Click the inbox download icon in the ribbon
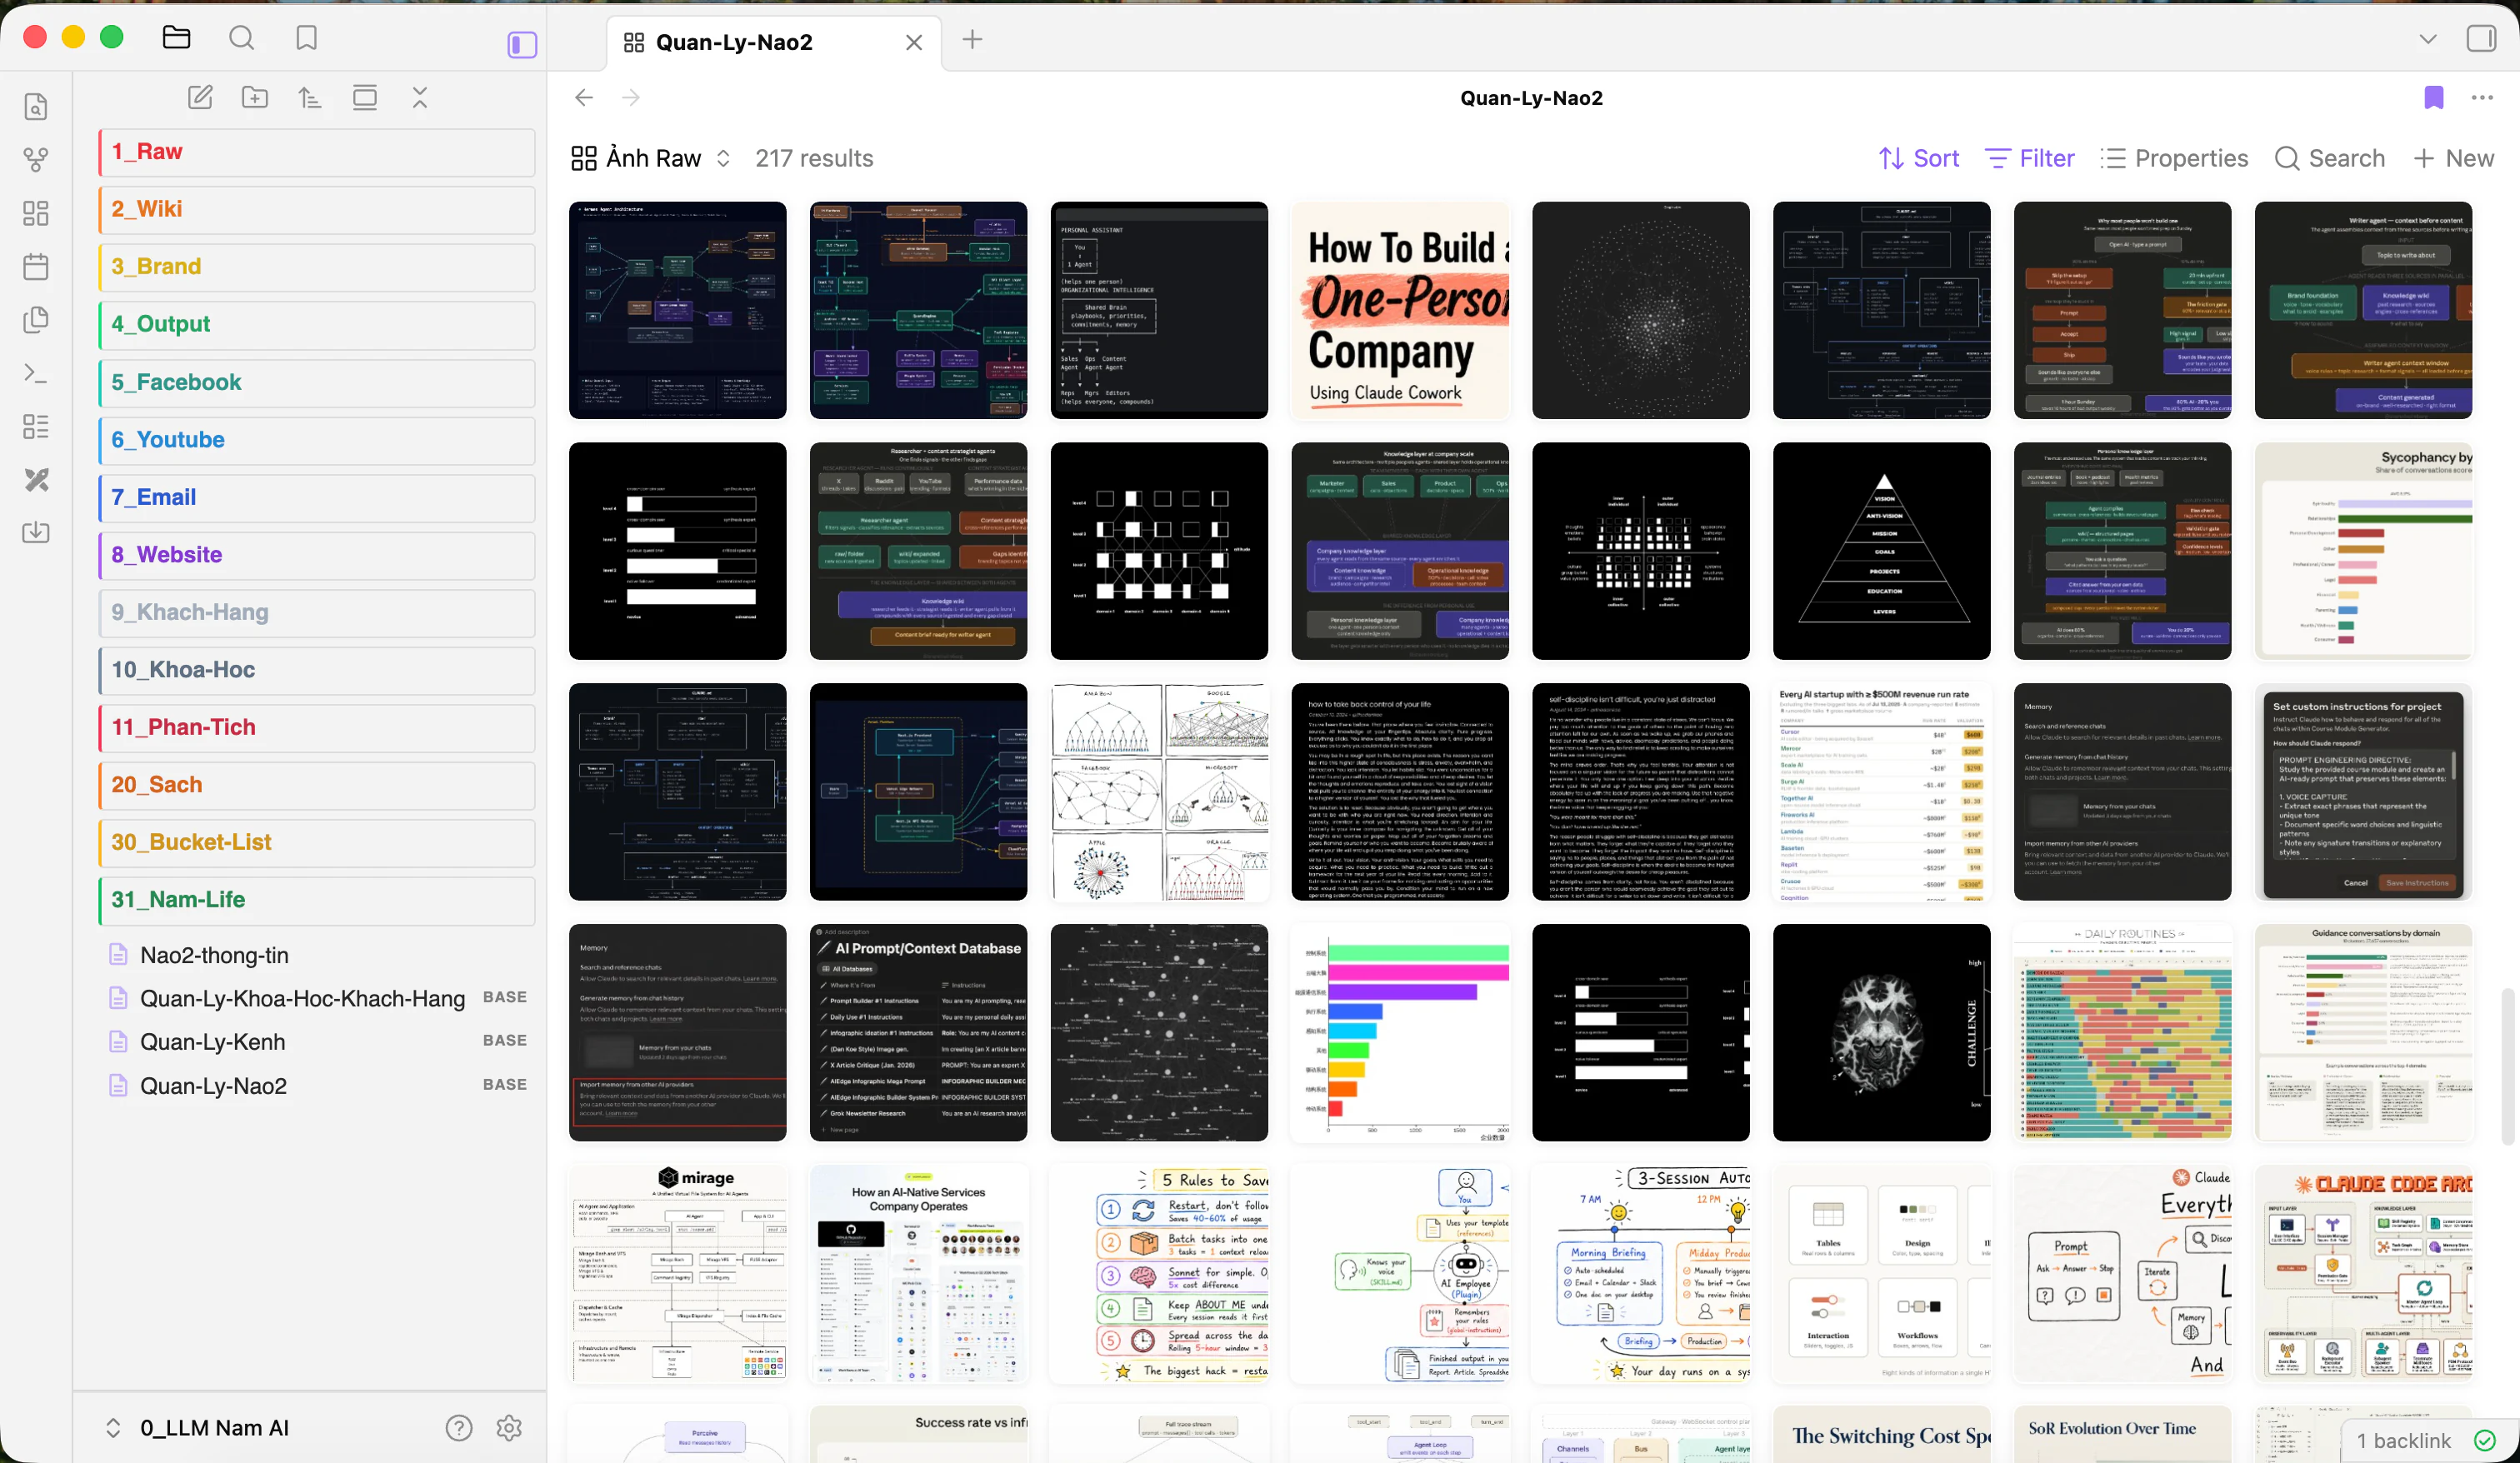Screen dimensions: 2520x1463 36,532
